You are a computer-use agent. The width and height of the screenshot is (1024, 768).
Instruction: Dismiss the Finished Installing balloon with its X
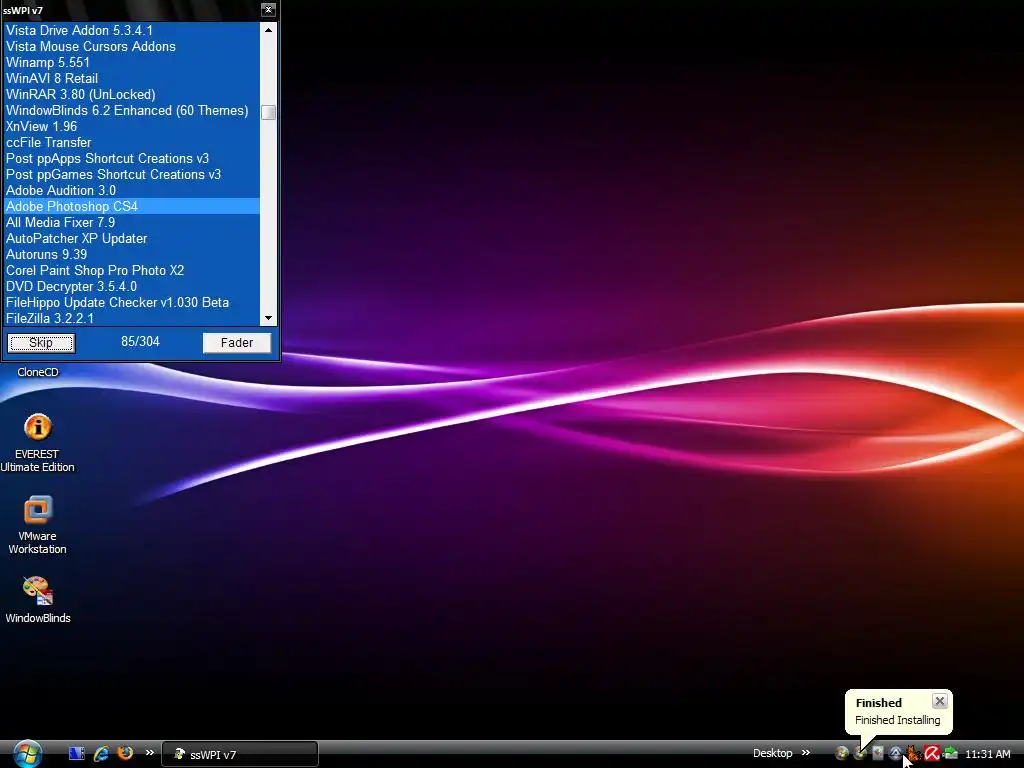click(940, 701)
